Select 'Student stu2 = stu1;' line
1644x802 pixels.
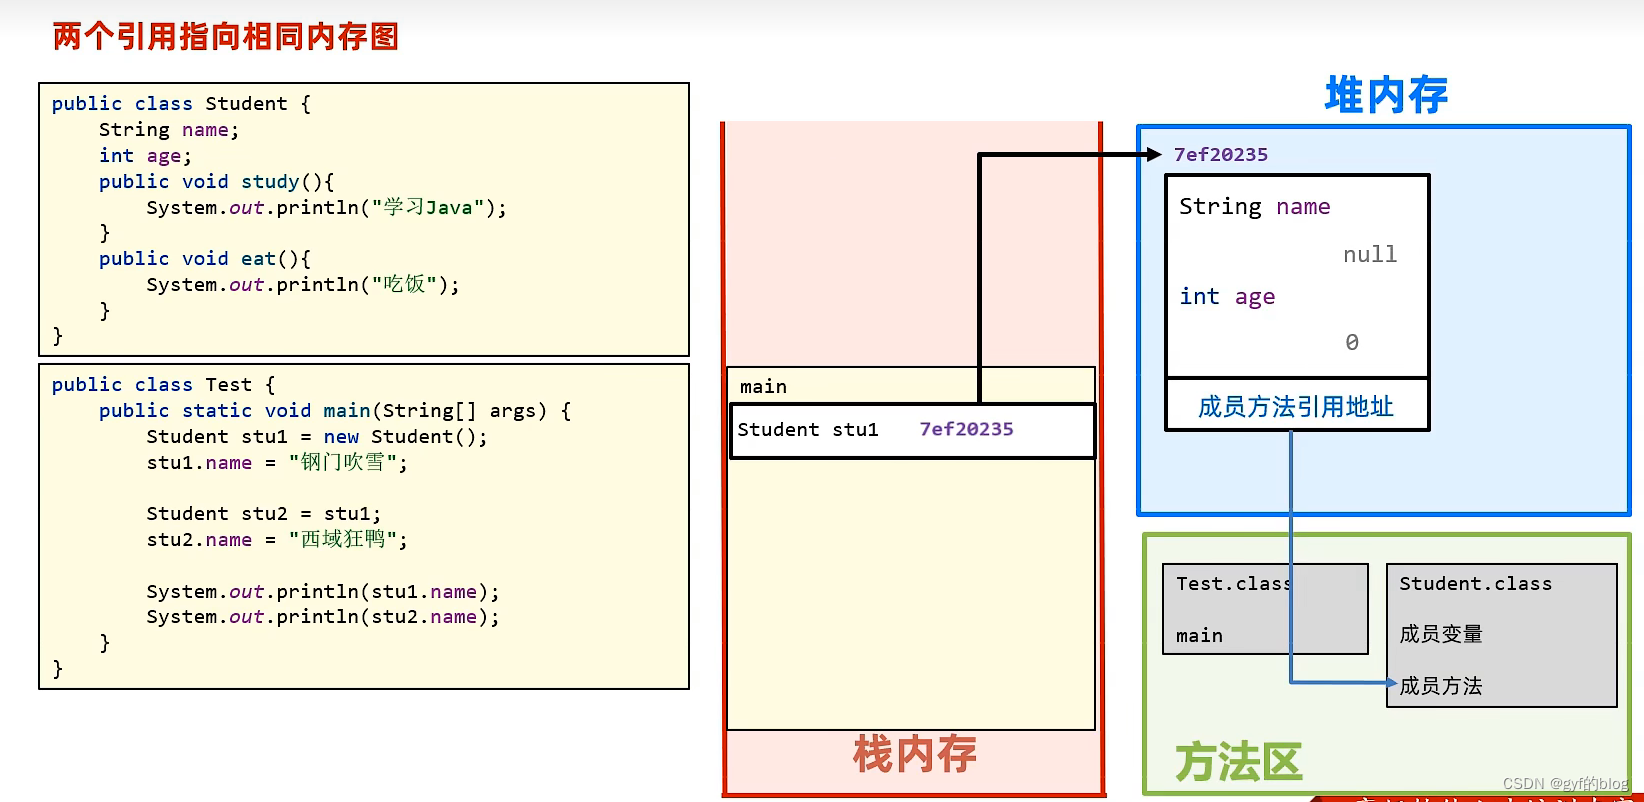click(x=264, y=514)
